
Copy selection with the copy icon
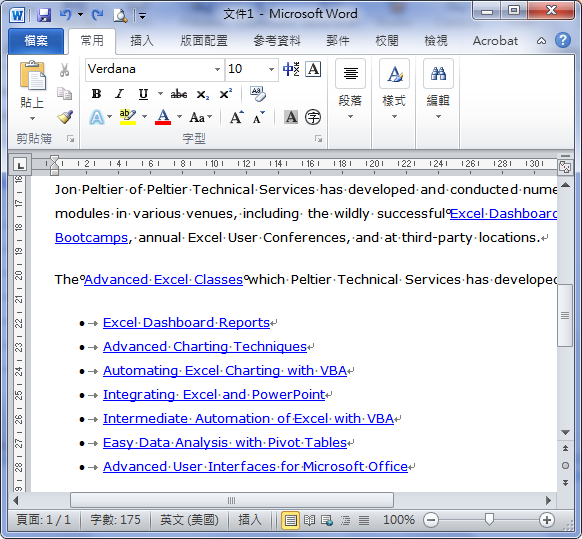[x=65, y=94]
